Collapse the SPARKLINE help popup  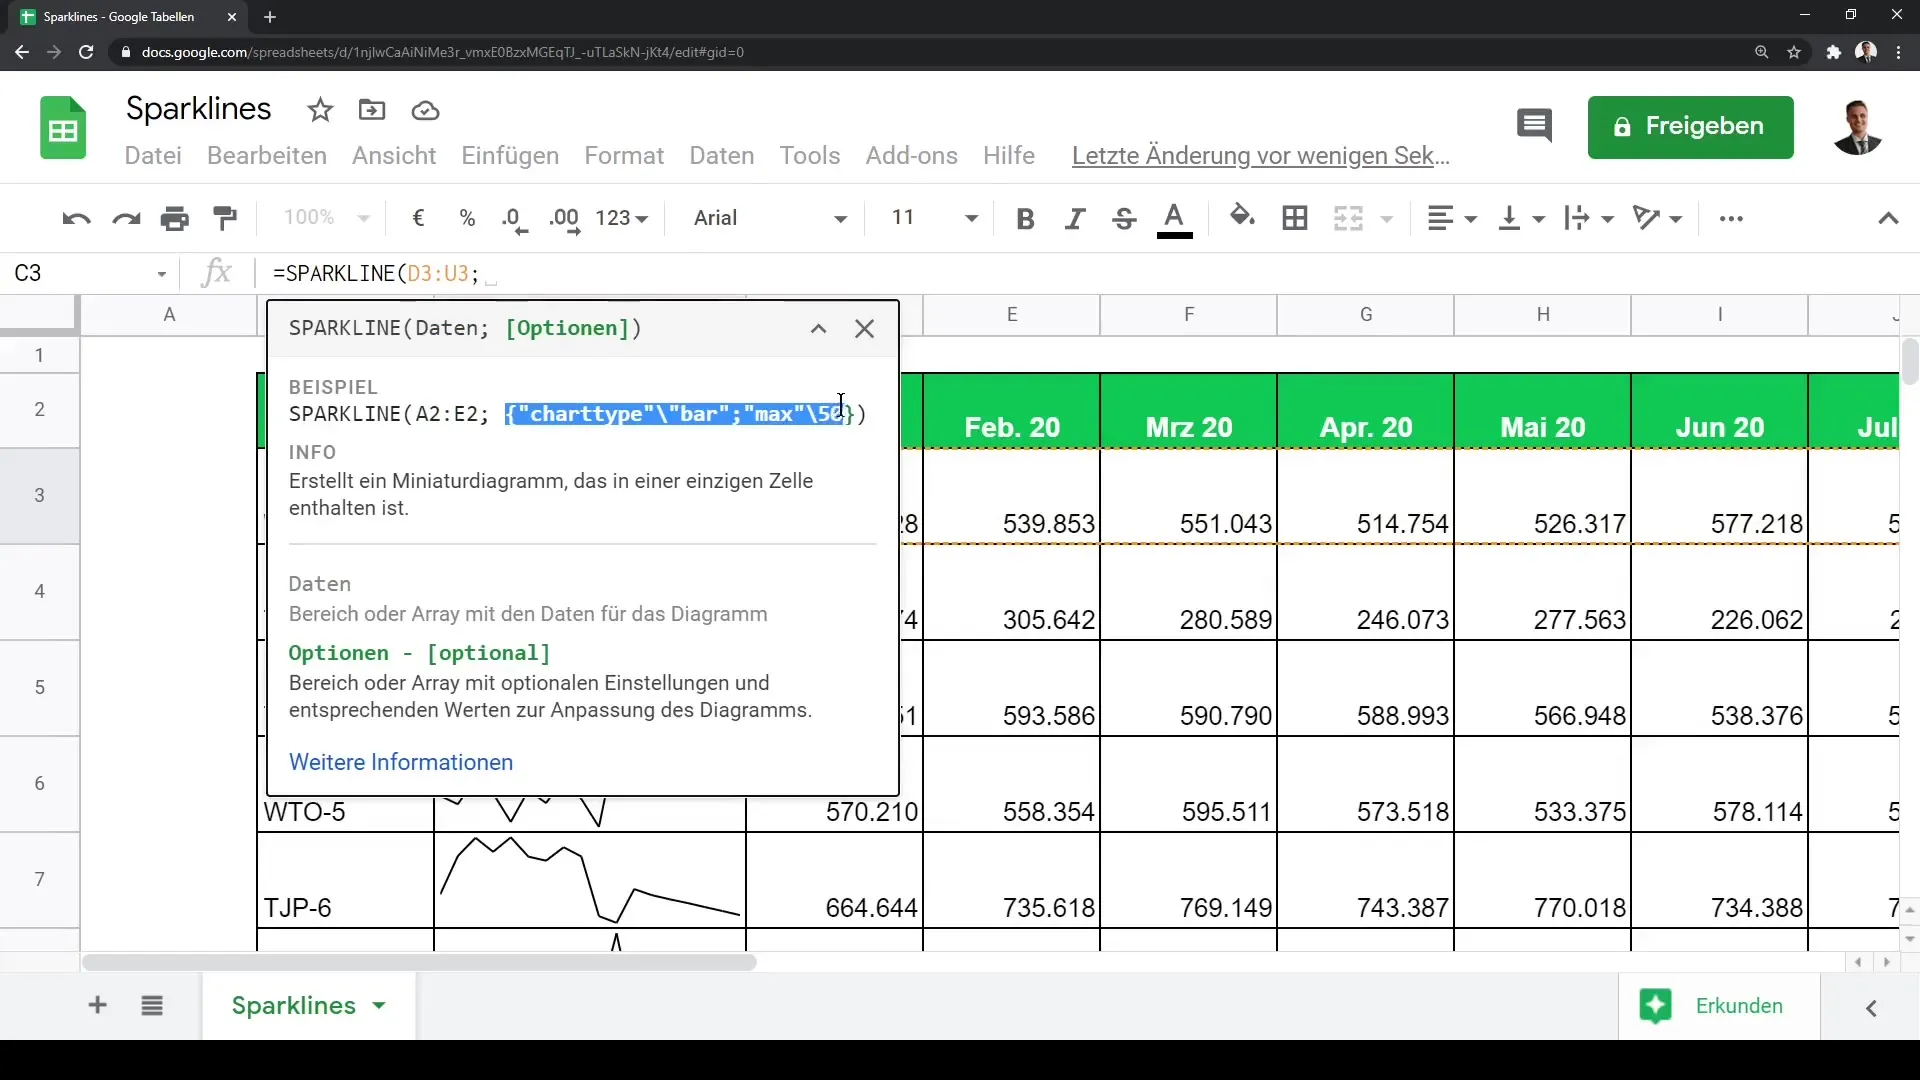pyautogui.click(x=818, y=329)
